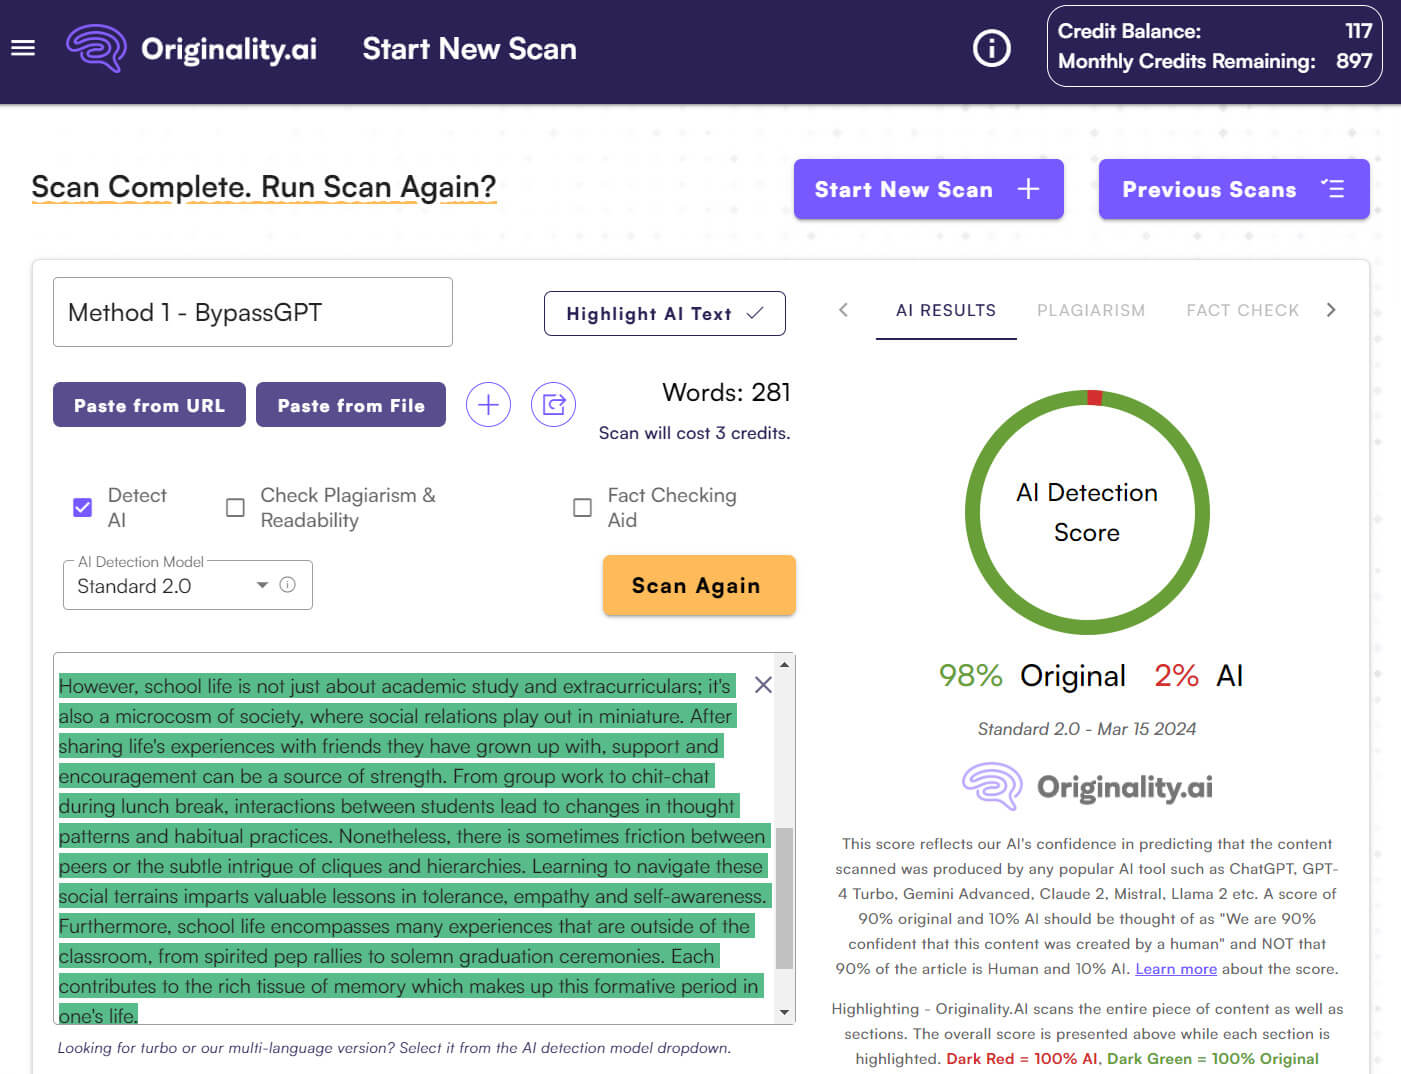Toggle the Highlight AI Text button
The image size is (1401, 1074).
[664, 314]
